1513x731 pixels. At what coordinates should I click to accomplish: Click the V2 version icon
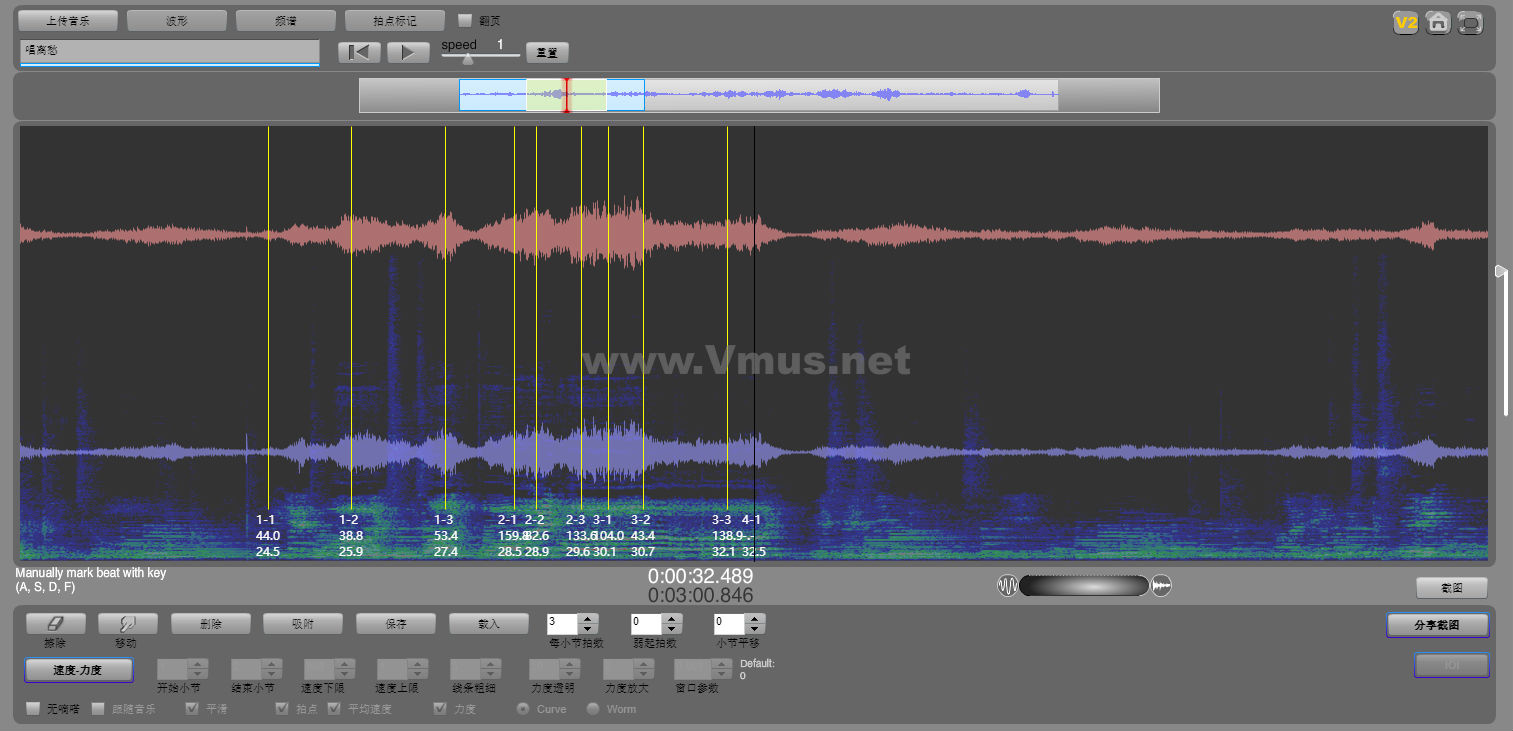tap(1406, 22)
